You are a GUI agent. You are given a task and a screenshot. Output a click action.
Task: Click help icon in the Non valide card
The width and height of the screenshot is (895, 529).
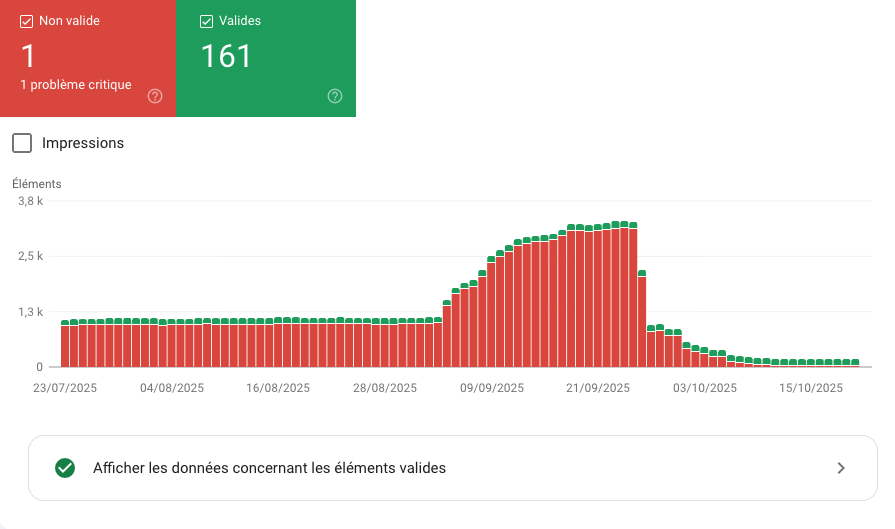click(155, 97)
